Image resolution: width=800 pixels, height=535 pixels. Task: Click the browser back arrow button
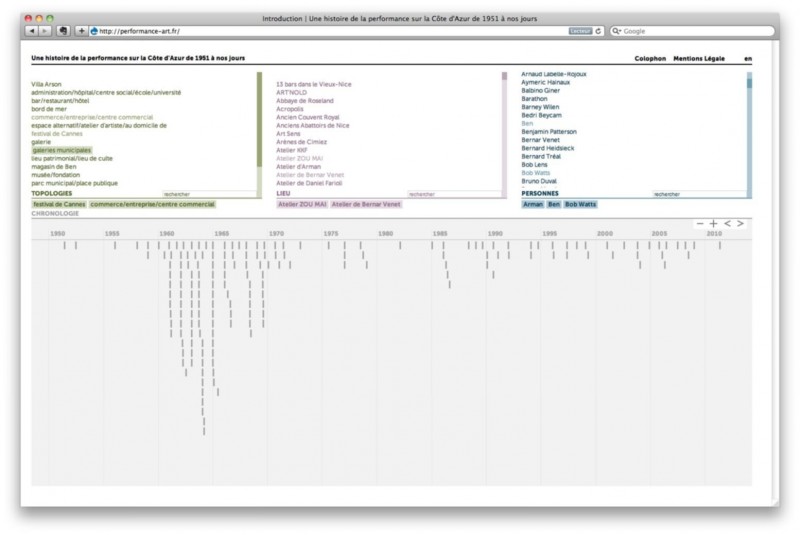click(30, 31)
